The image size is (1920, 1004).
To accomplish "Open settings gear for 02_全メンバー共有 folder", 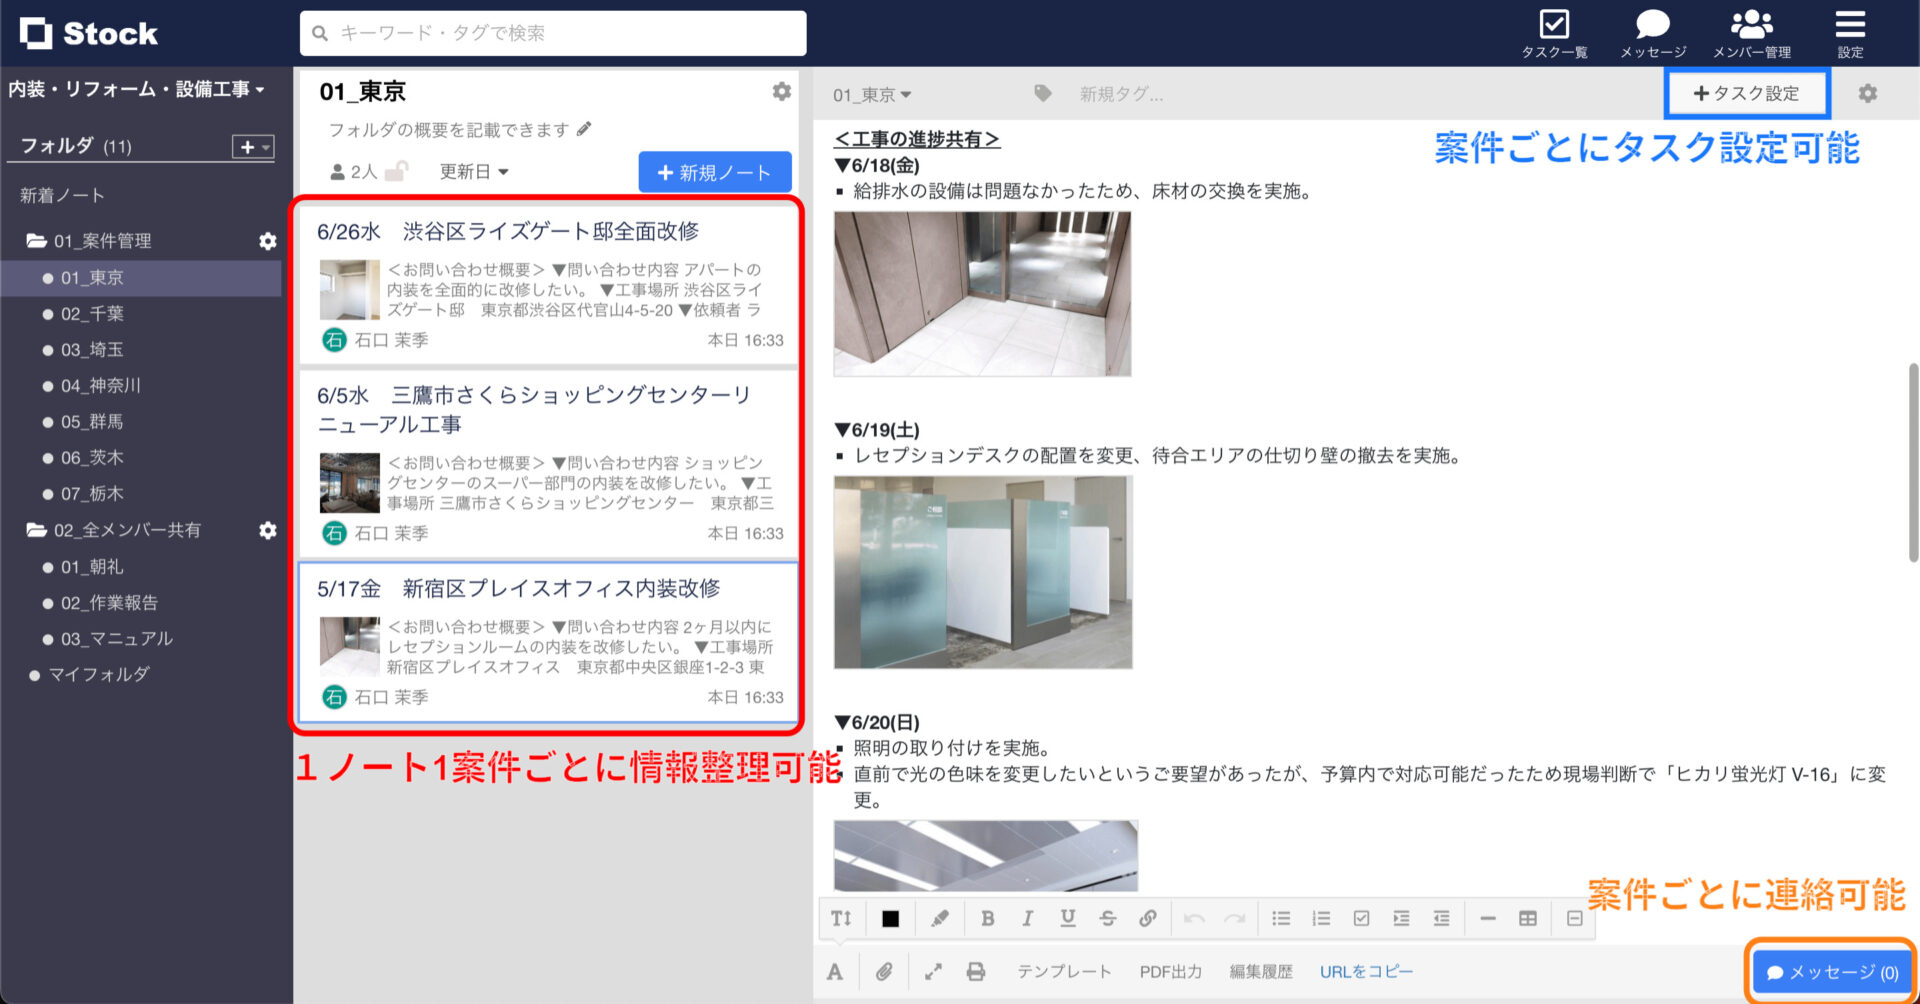I will tap(268, 530).
